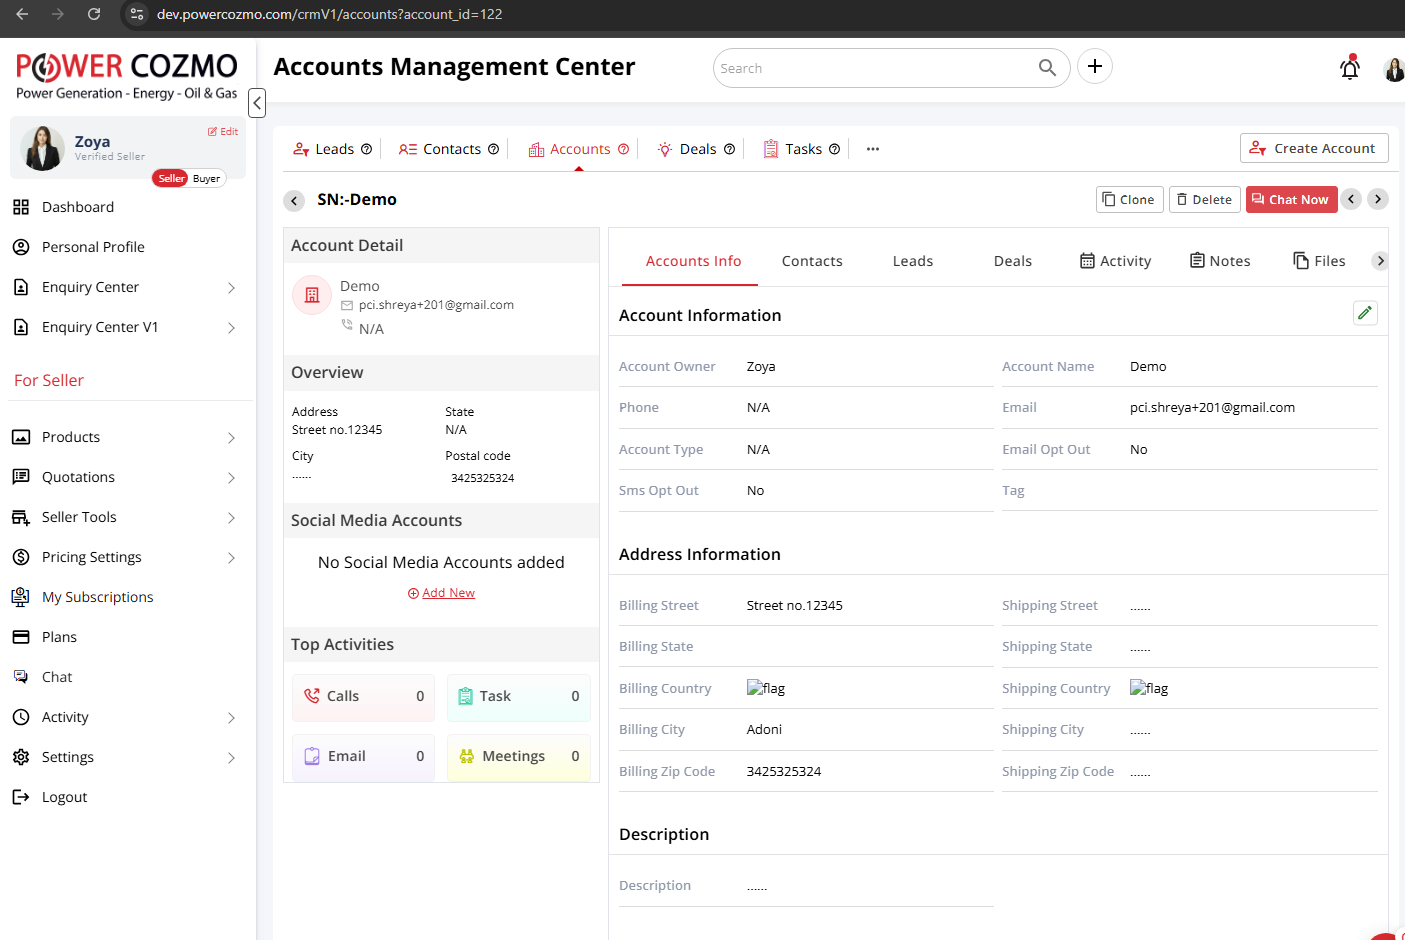The height and width of the screenshot is (940, 1405).
Task: Collapse the left sidebar with arrow icon
Action: coord(257,102)
